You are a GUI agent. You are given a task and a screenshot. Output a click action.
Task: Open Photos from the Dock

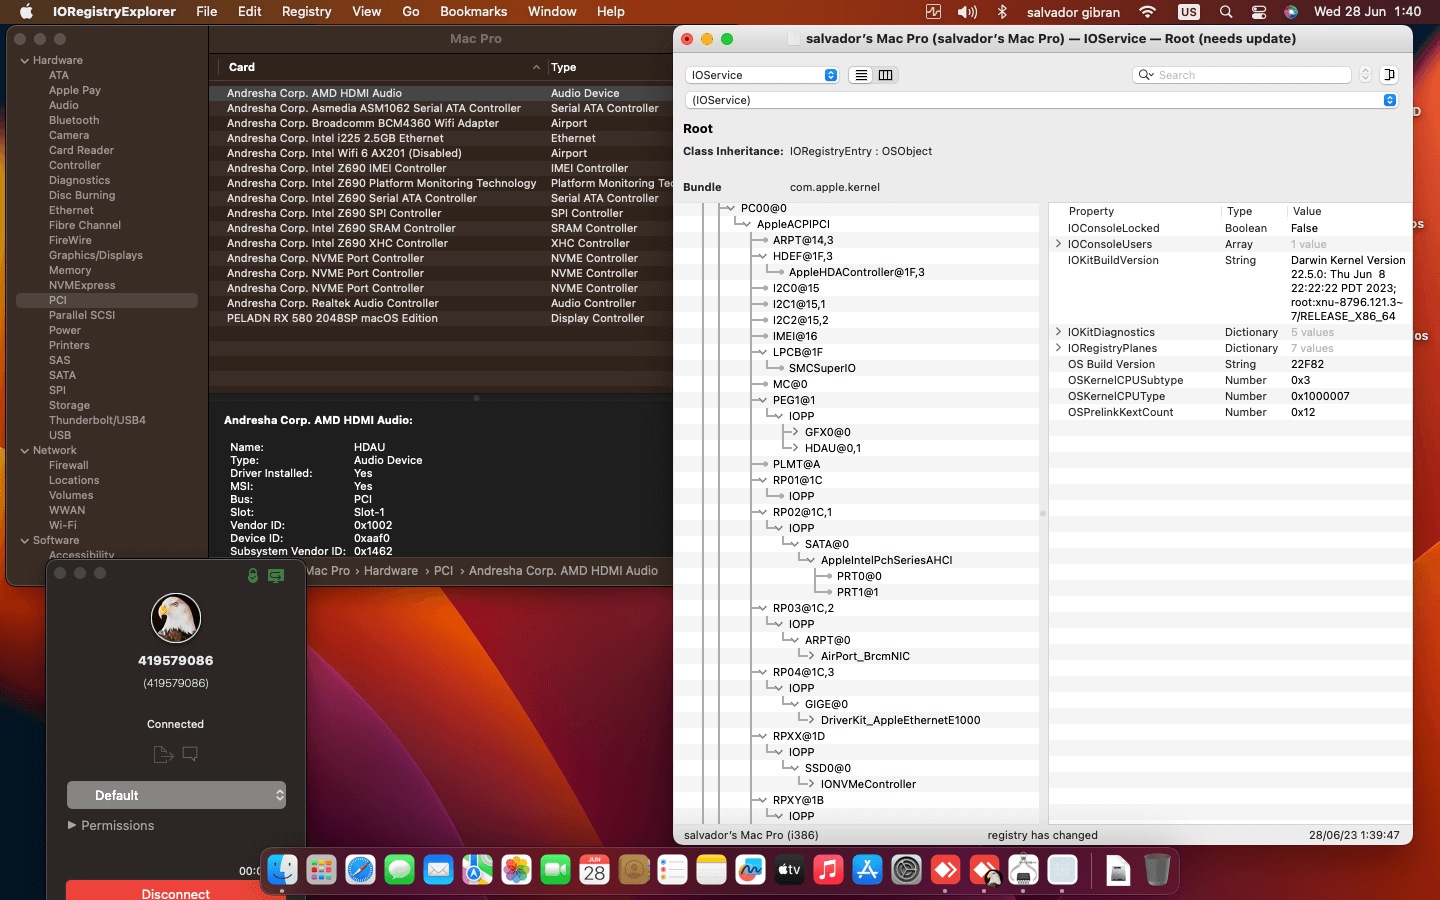(516, 870)
